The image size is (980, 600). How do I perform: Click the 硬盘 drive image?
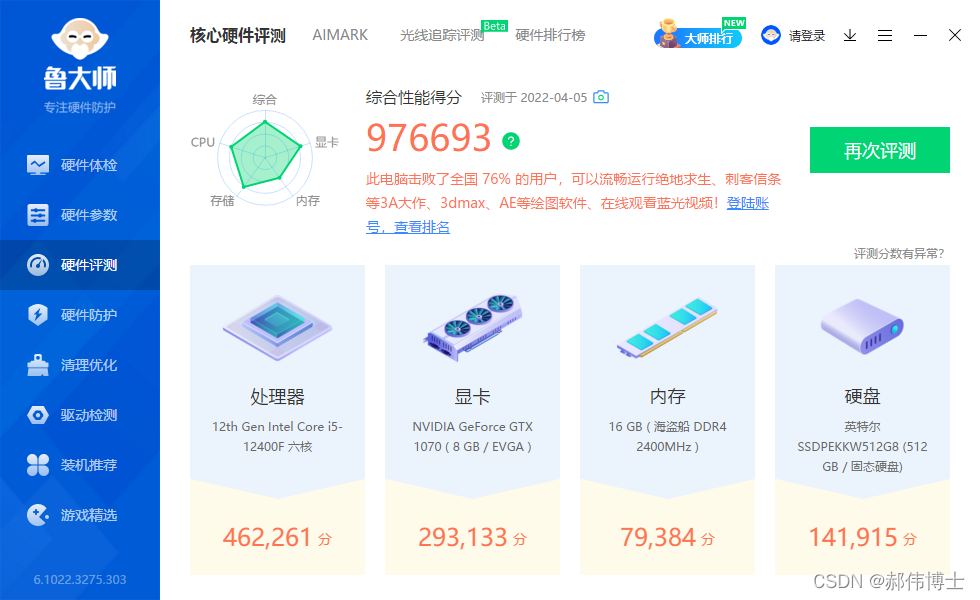(x=862, y=326)
